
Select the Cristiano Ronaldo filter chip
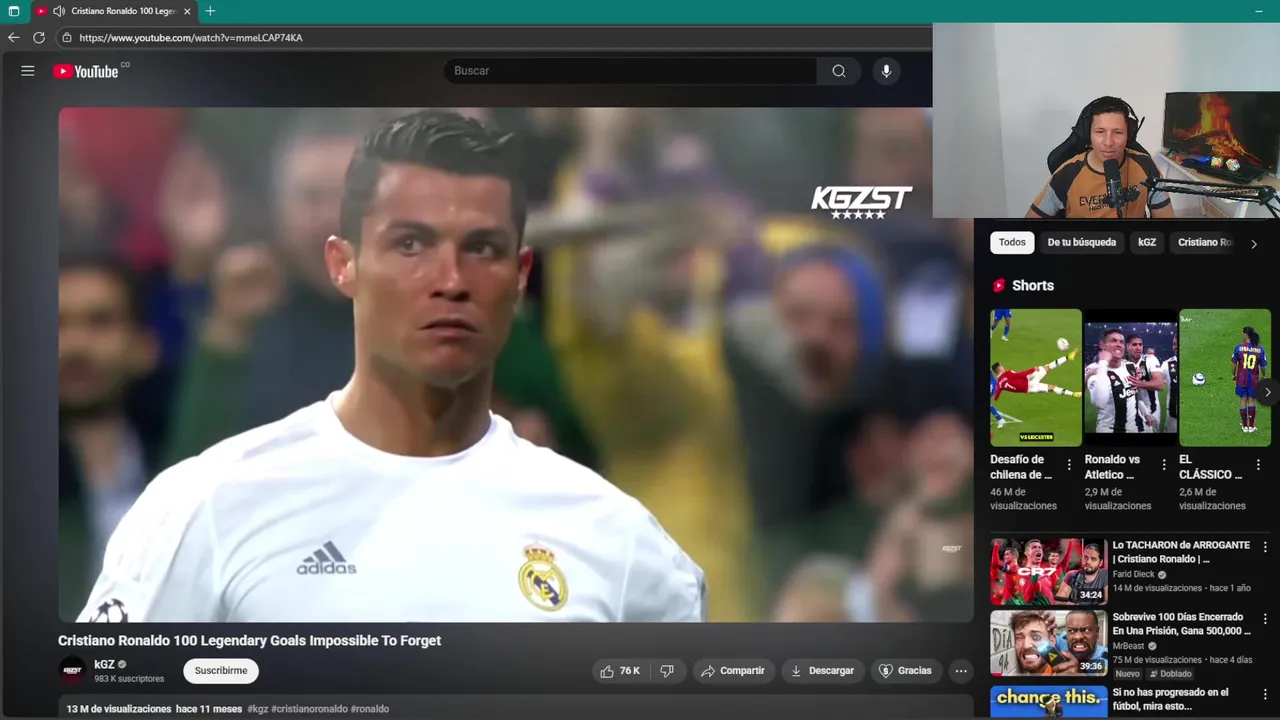click(1205, 242)
